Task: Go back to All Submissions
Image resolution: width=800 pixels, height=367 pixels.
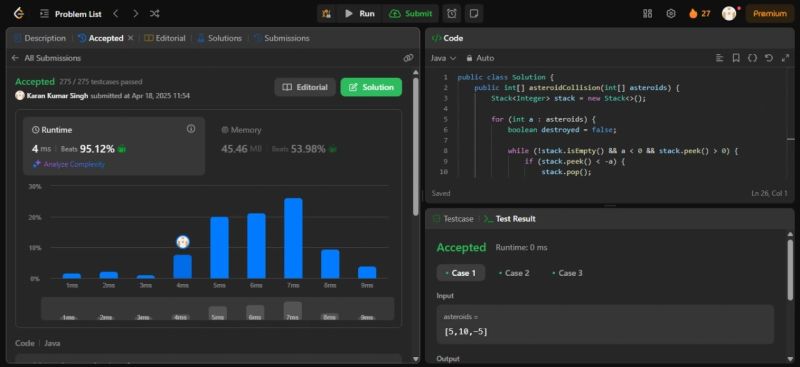Action: (46, 58)
